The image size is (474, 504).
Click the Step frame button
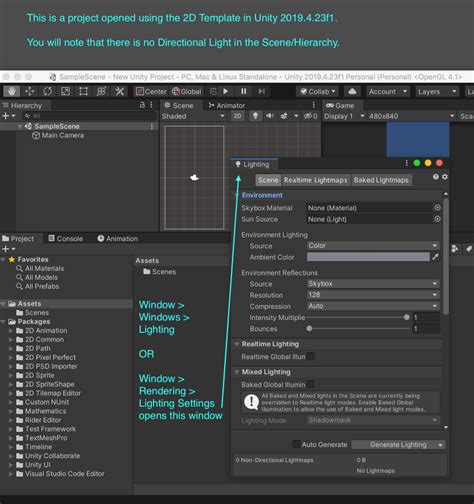pos(262,91)
